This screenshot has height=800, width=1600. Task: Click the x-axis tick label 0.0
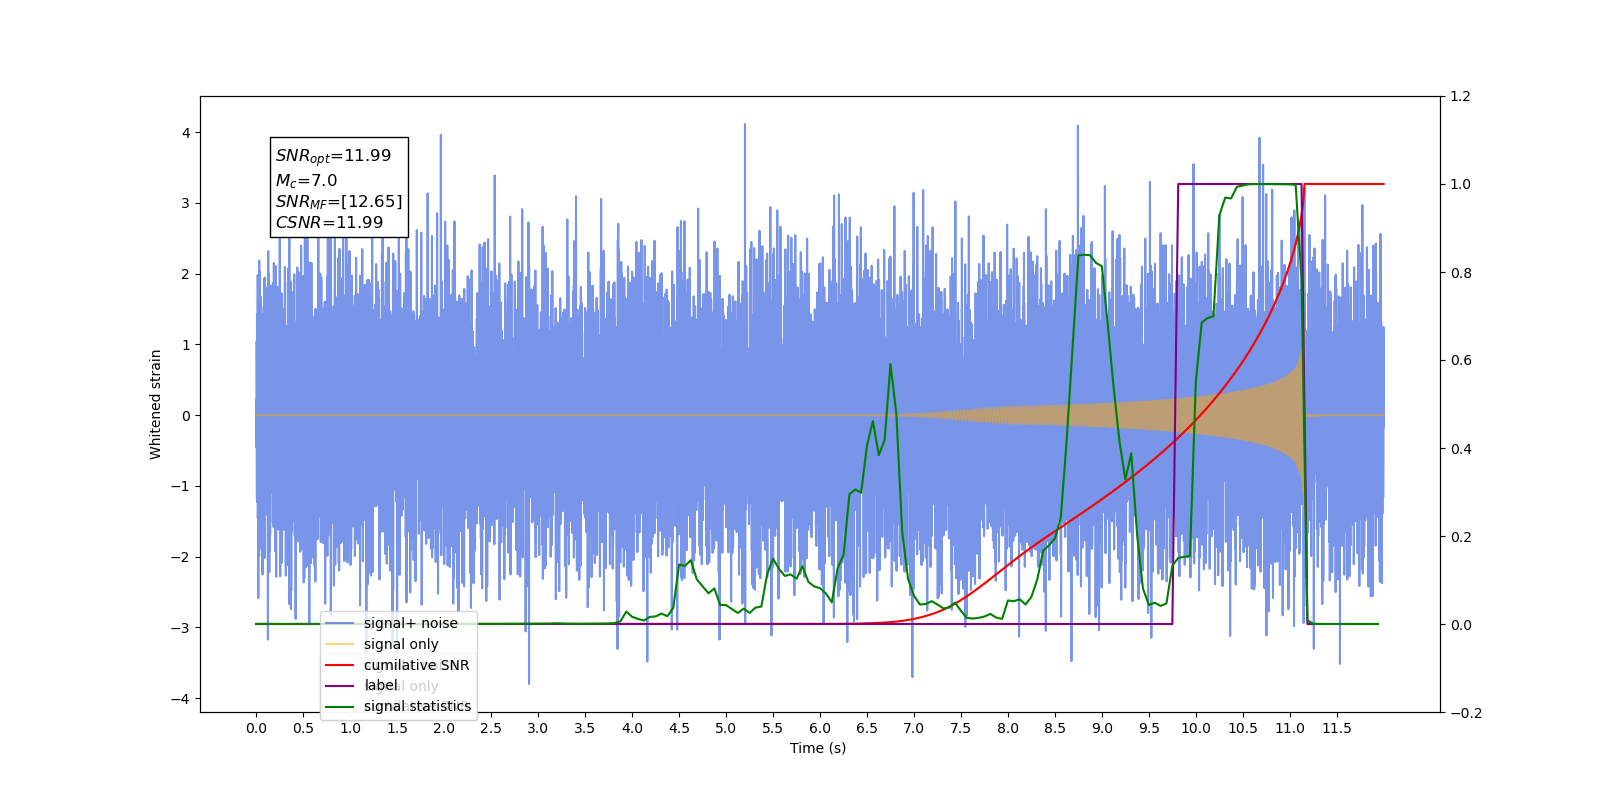coord(256,728)
